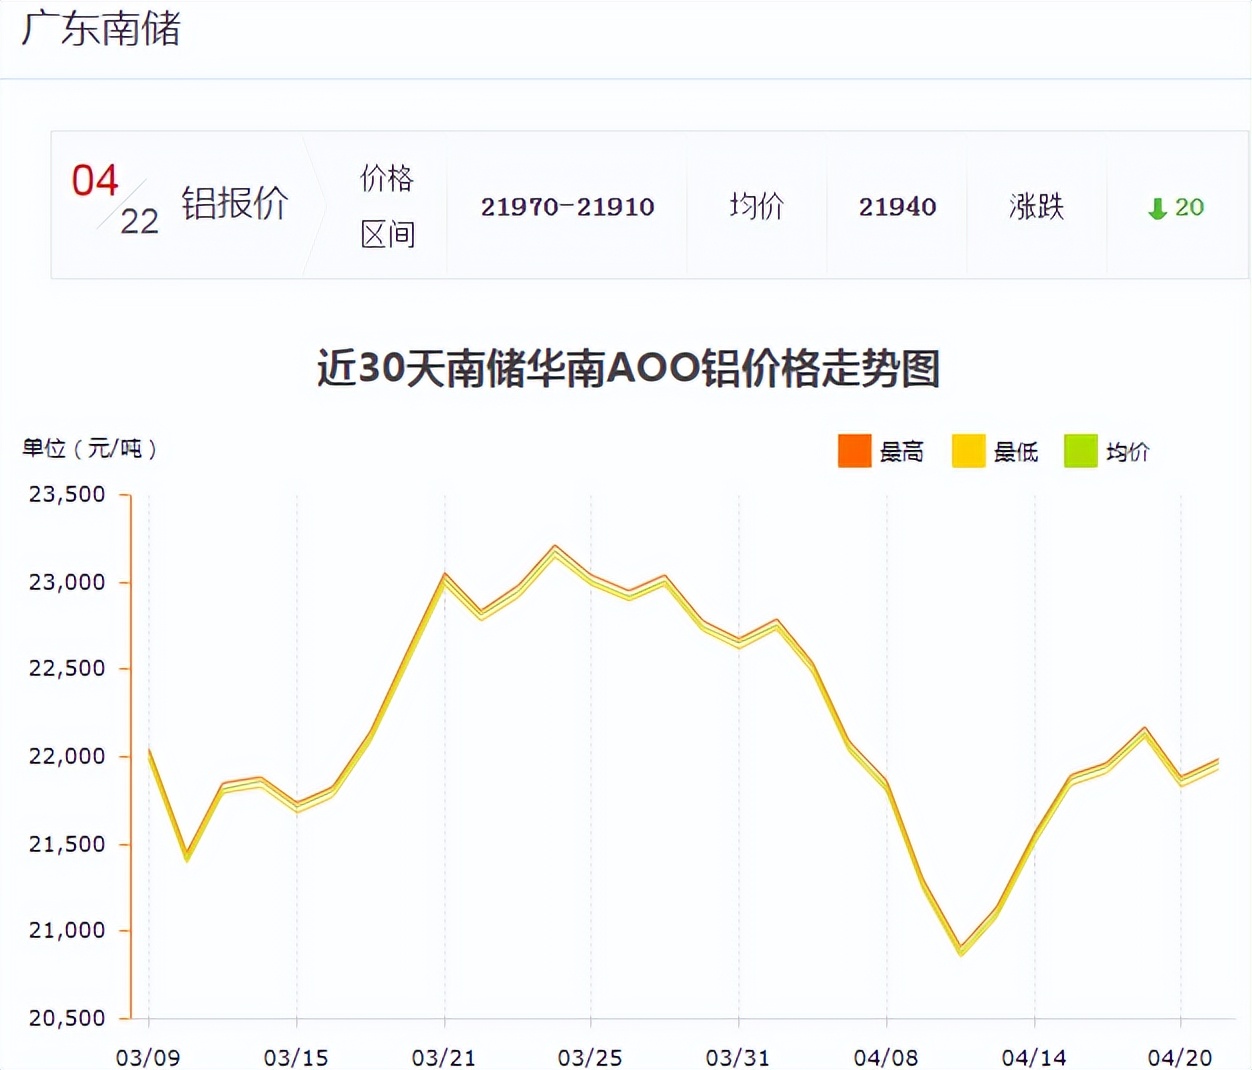The width and height of the screenshot is (1252, 1070).
Task: Click the 21940 average price value
Action: point(898,207)
